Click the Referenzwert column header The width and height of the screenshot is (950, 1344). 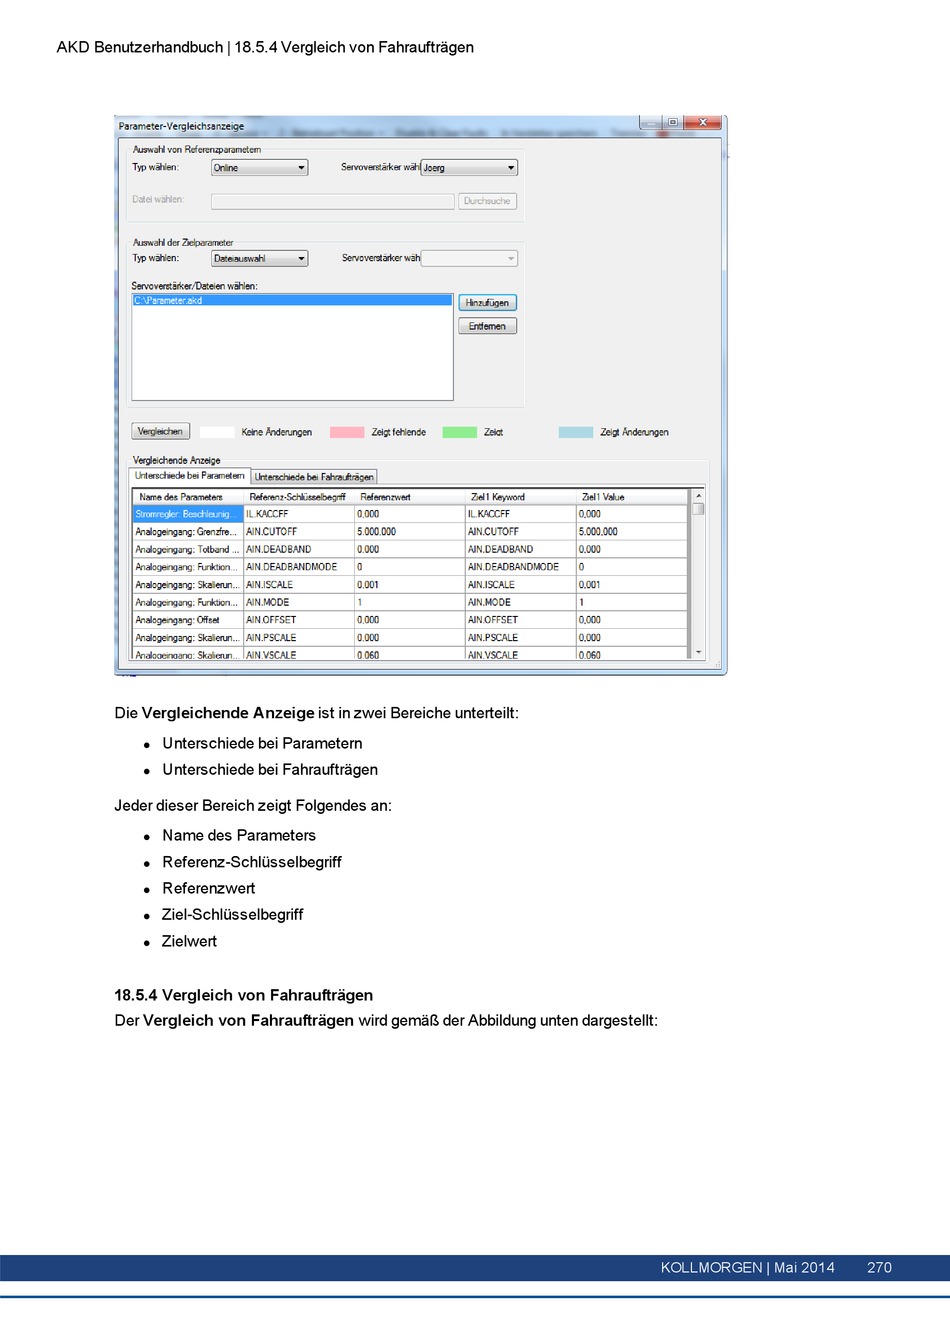(x=410, y=497)
